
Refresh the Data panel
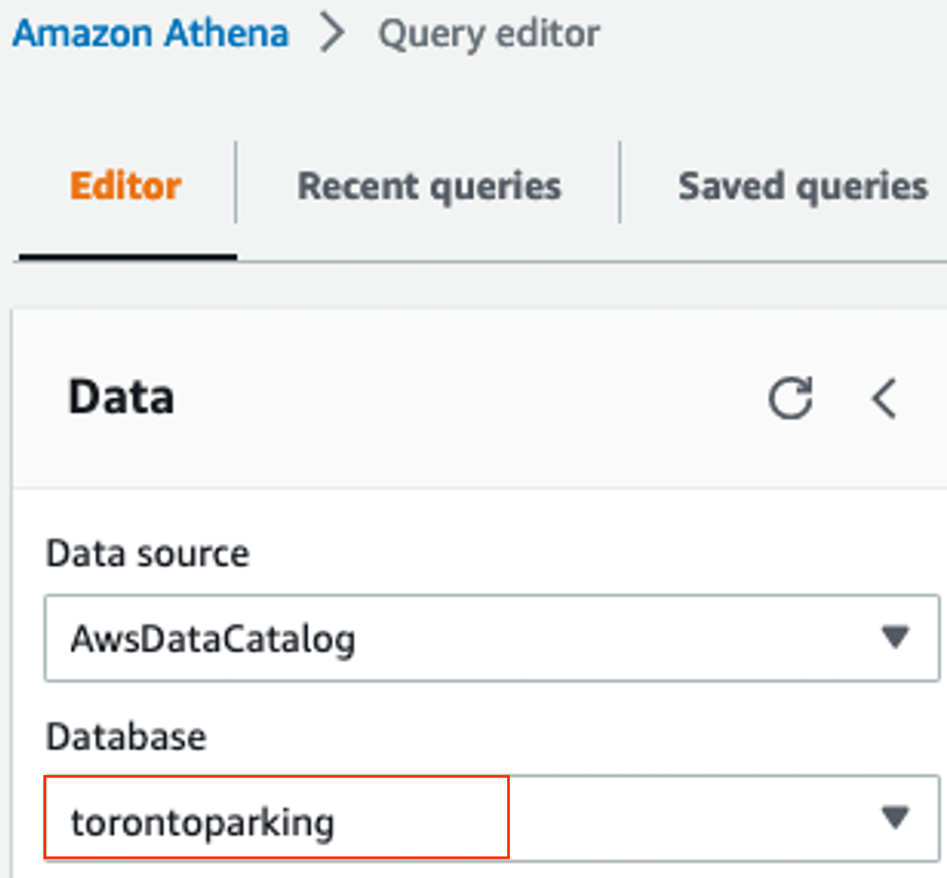(790, 398)
